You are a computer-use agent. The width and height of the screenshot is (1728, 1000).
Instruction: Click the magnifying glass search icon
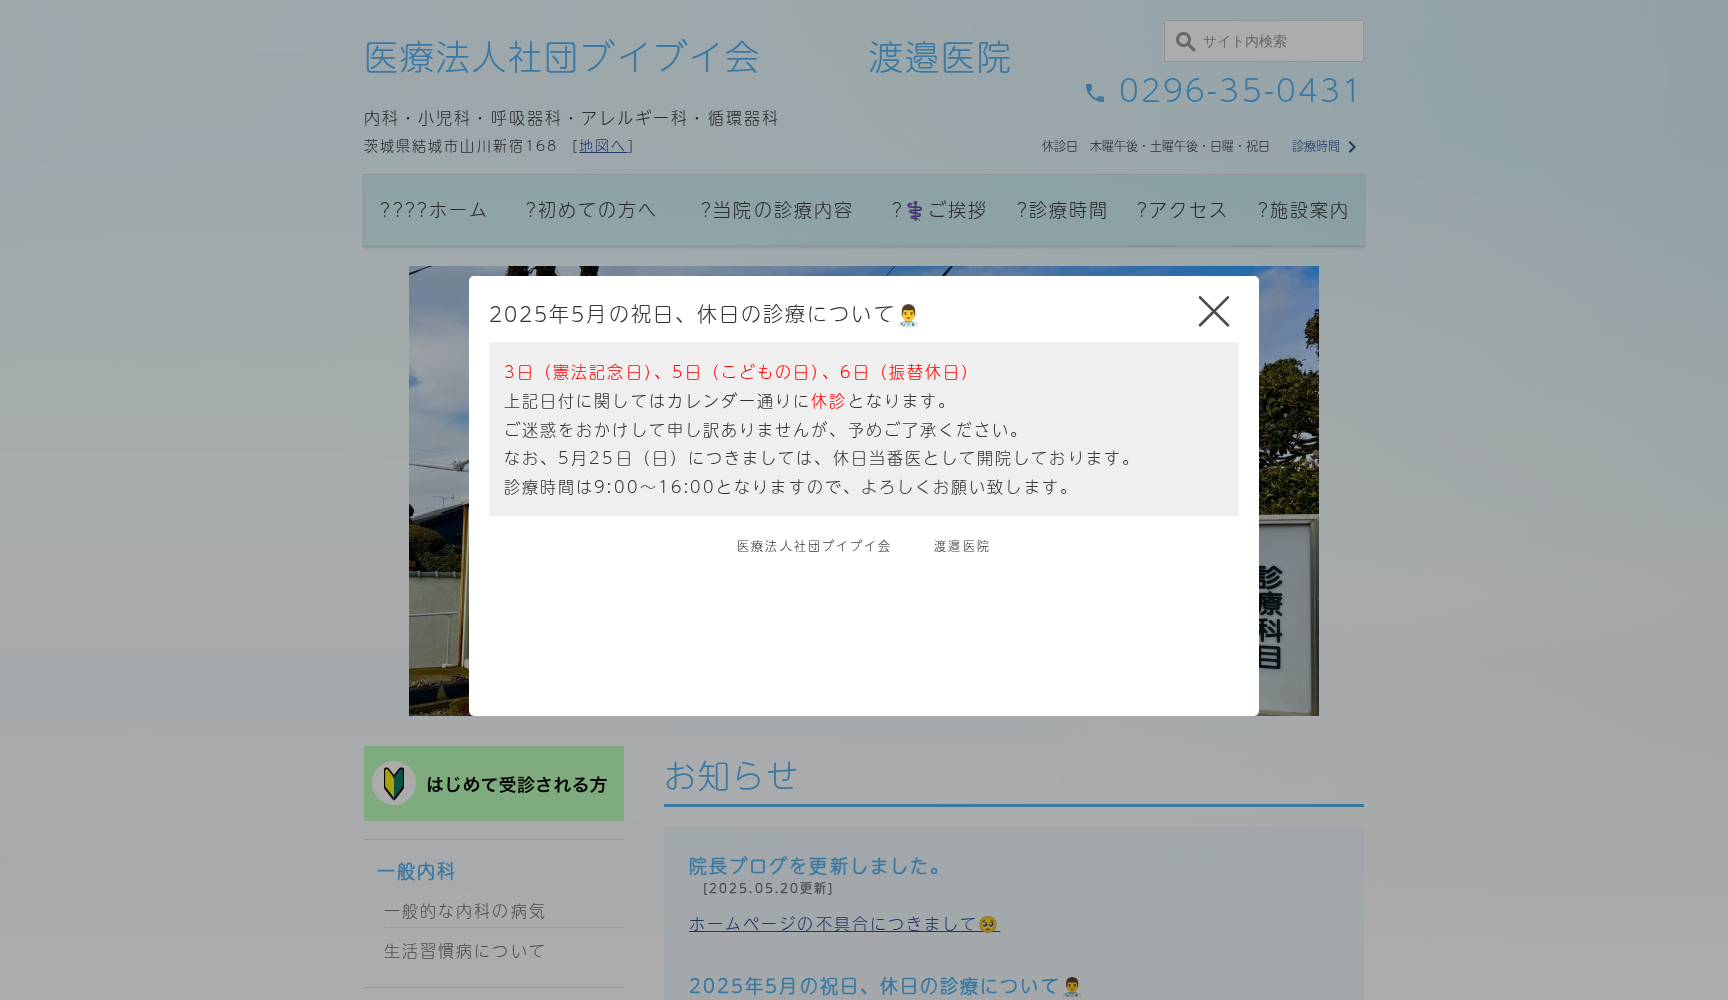(x=1185, y=41)
